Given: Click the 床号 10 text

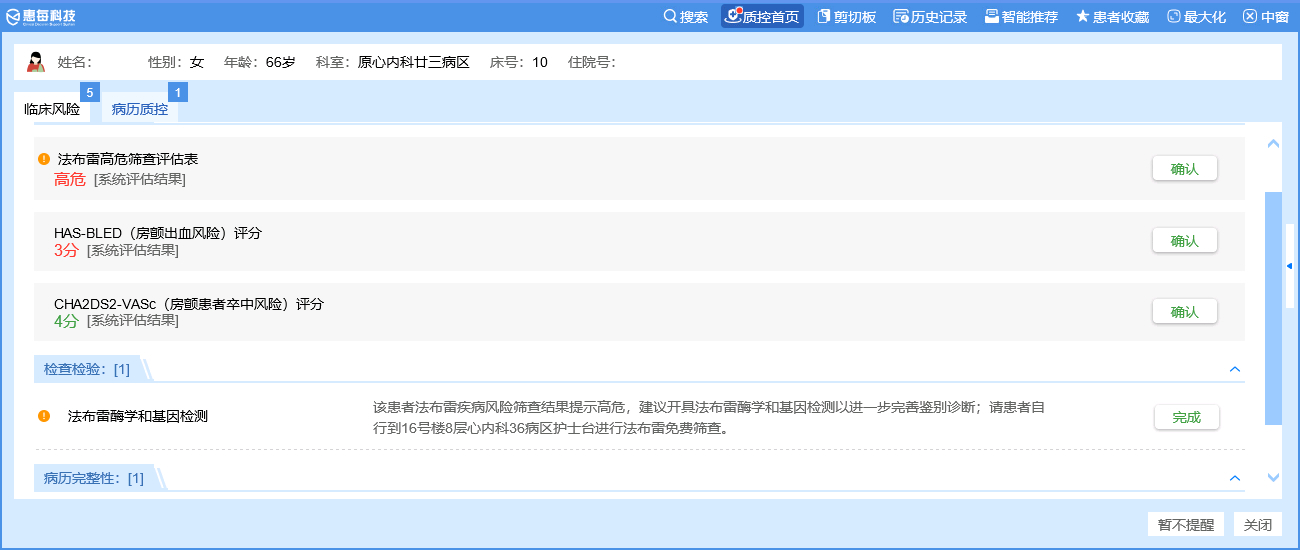Looking at the screenshot, I should pyautogui.click(x=519, y=62).
